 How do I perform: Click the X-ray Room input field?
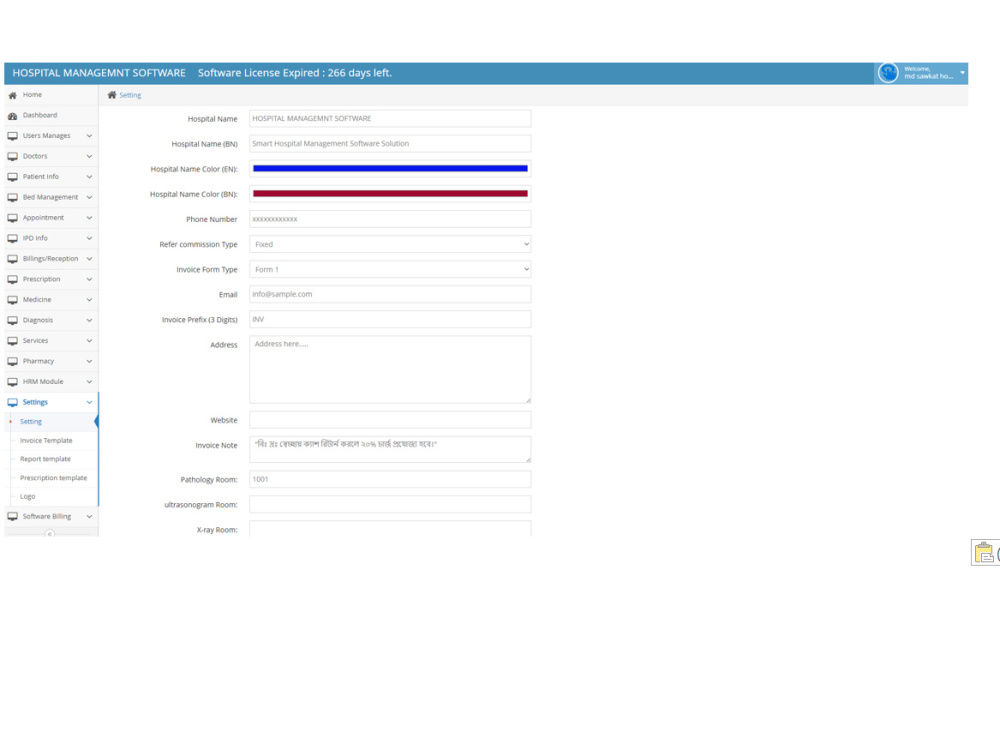(390, 529)
